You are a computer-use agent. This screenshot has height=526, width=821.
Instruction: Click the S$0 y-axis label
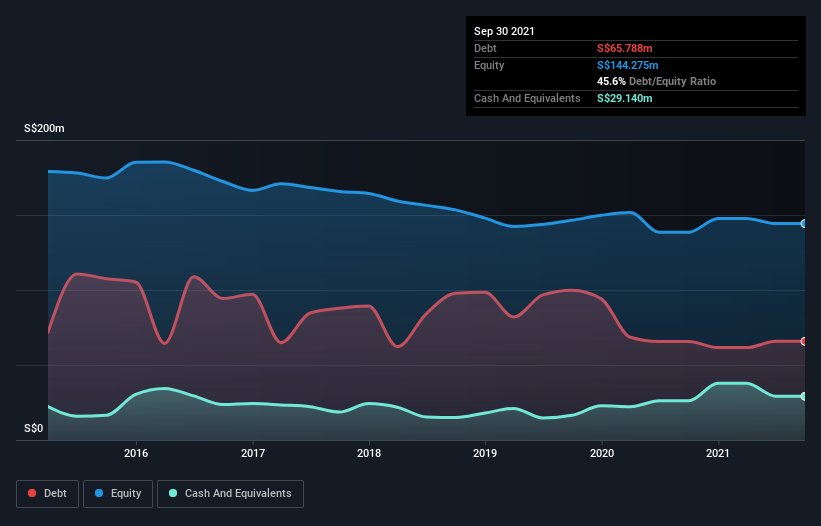pos(34,429)
